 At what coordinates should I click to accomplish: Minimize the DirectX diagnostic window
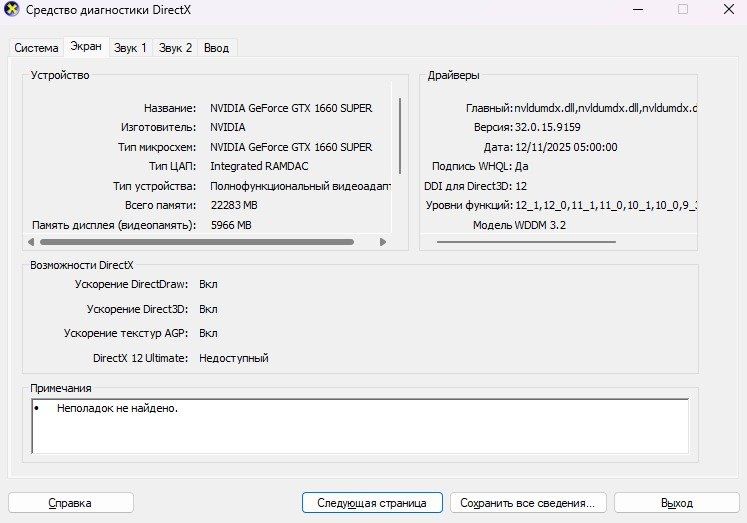pos(638,9)
